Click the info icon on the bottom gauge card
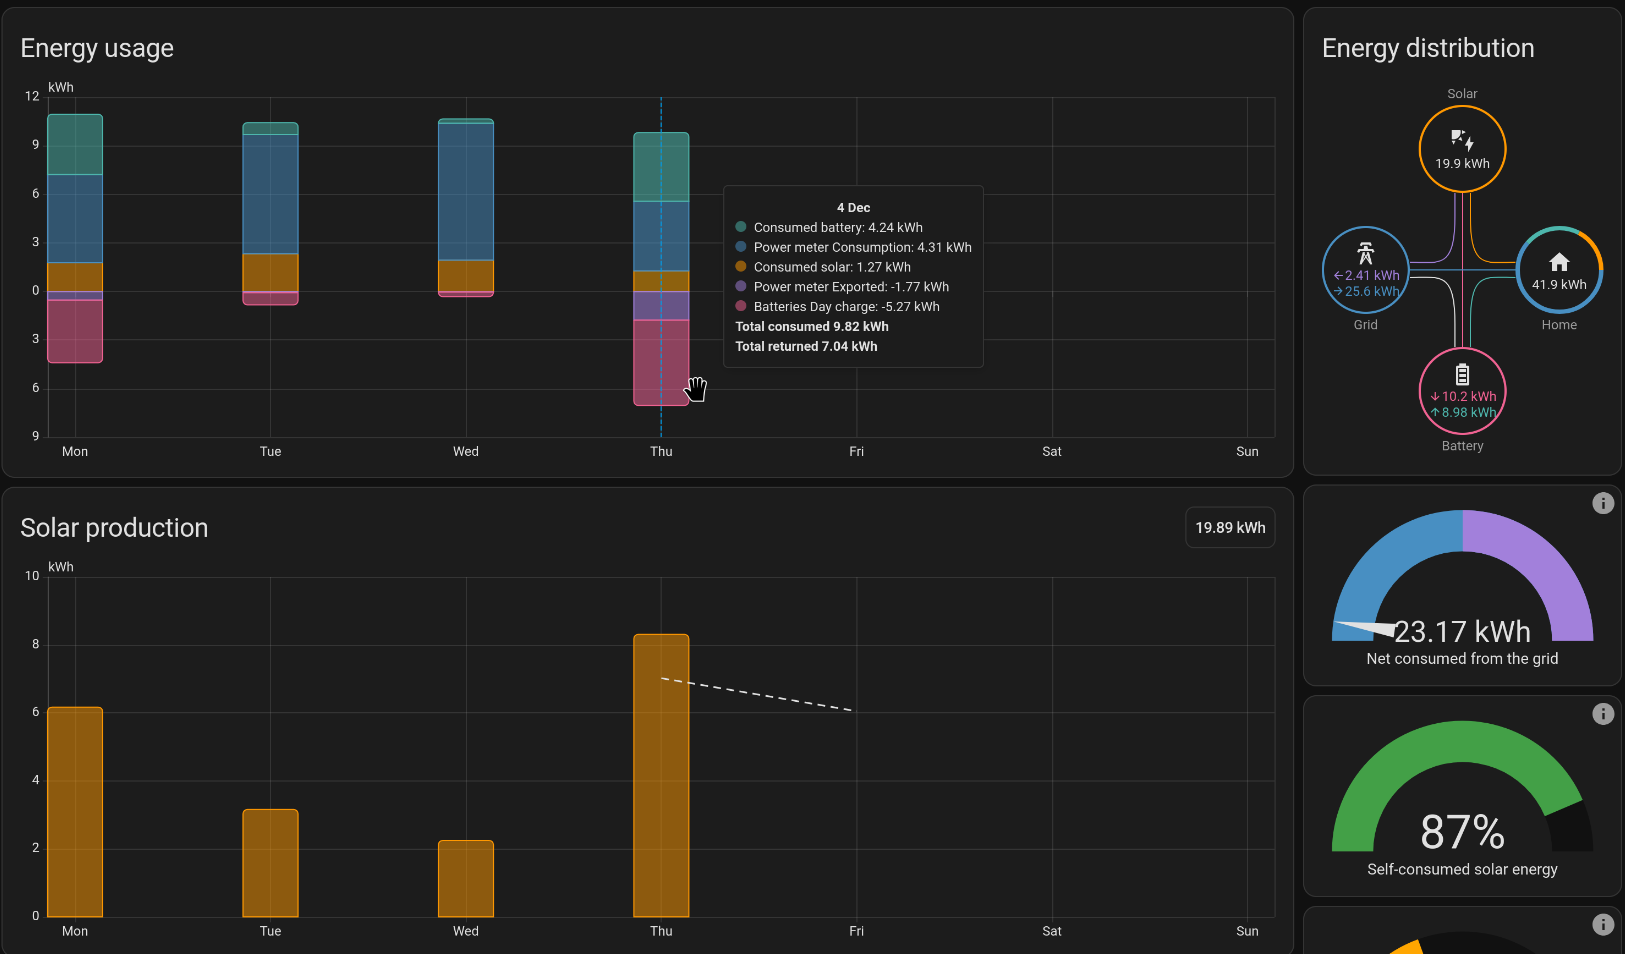Screen dimensions: 1625x954 (1603, 925)
